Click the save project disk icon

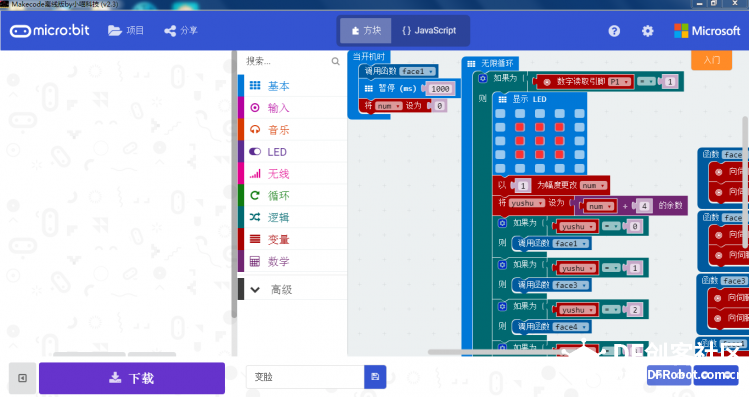click(x=375, y=377)
